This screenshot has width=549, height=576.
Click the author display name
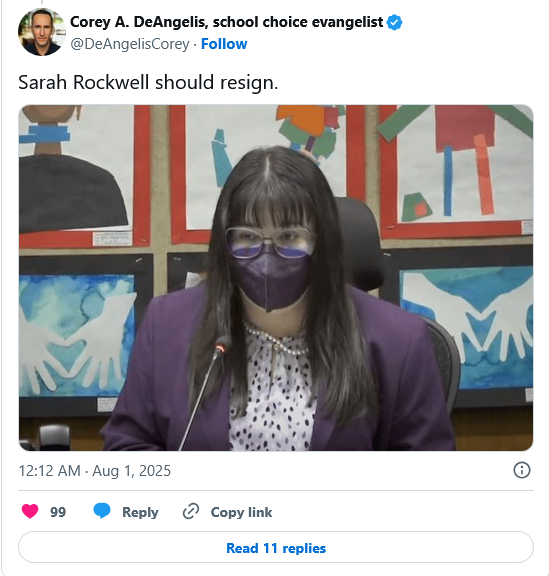(226, 22)
